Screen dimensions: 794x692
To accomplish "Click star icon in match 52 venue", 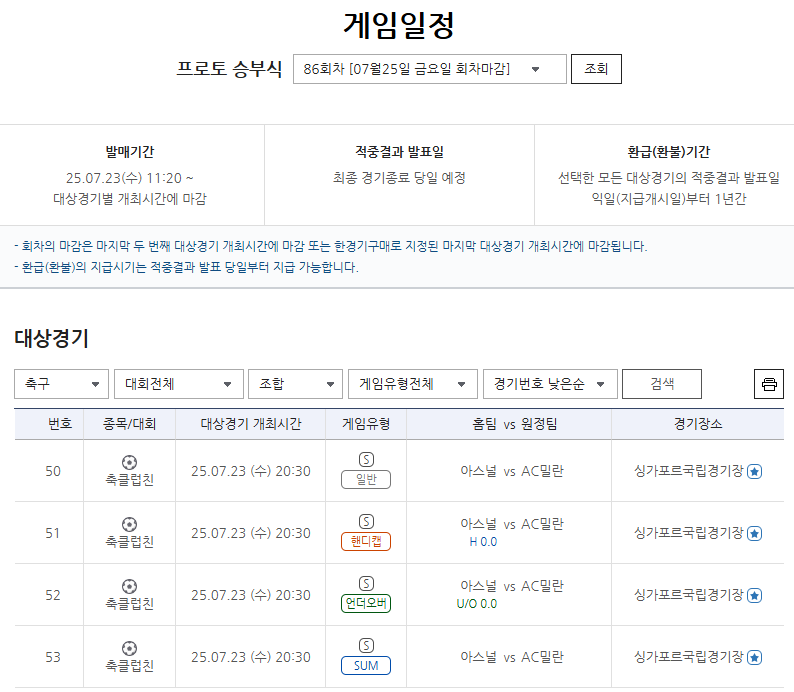I will coord(755,595).
